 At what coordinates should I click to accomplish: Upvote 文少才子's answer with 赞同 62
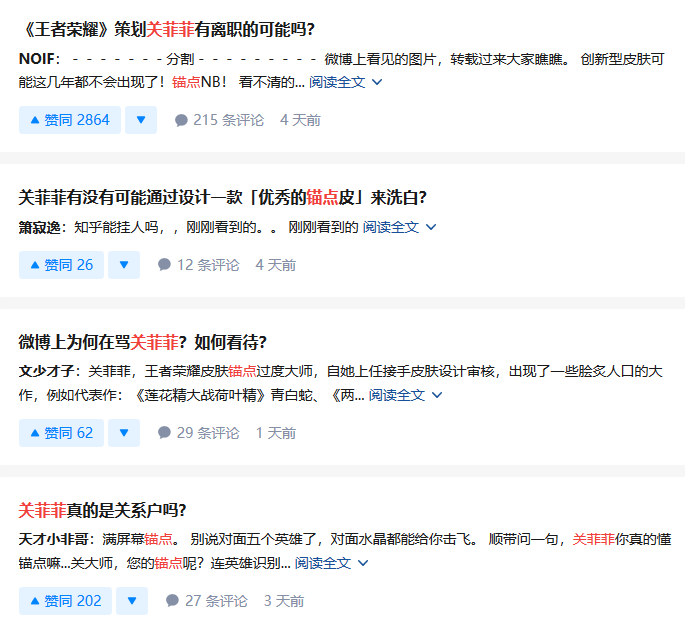pos(62,433)
